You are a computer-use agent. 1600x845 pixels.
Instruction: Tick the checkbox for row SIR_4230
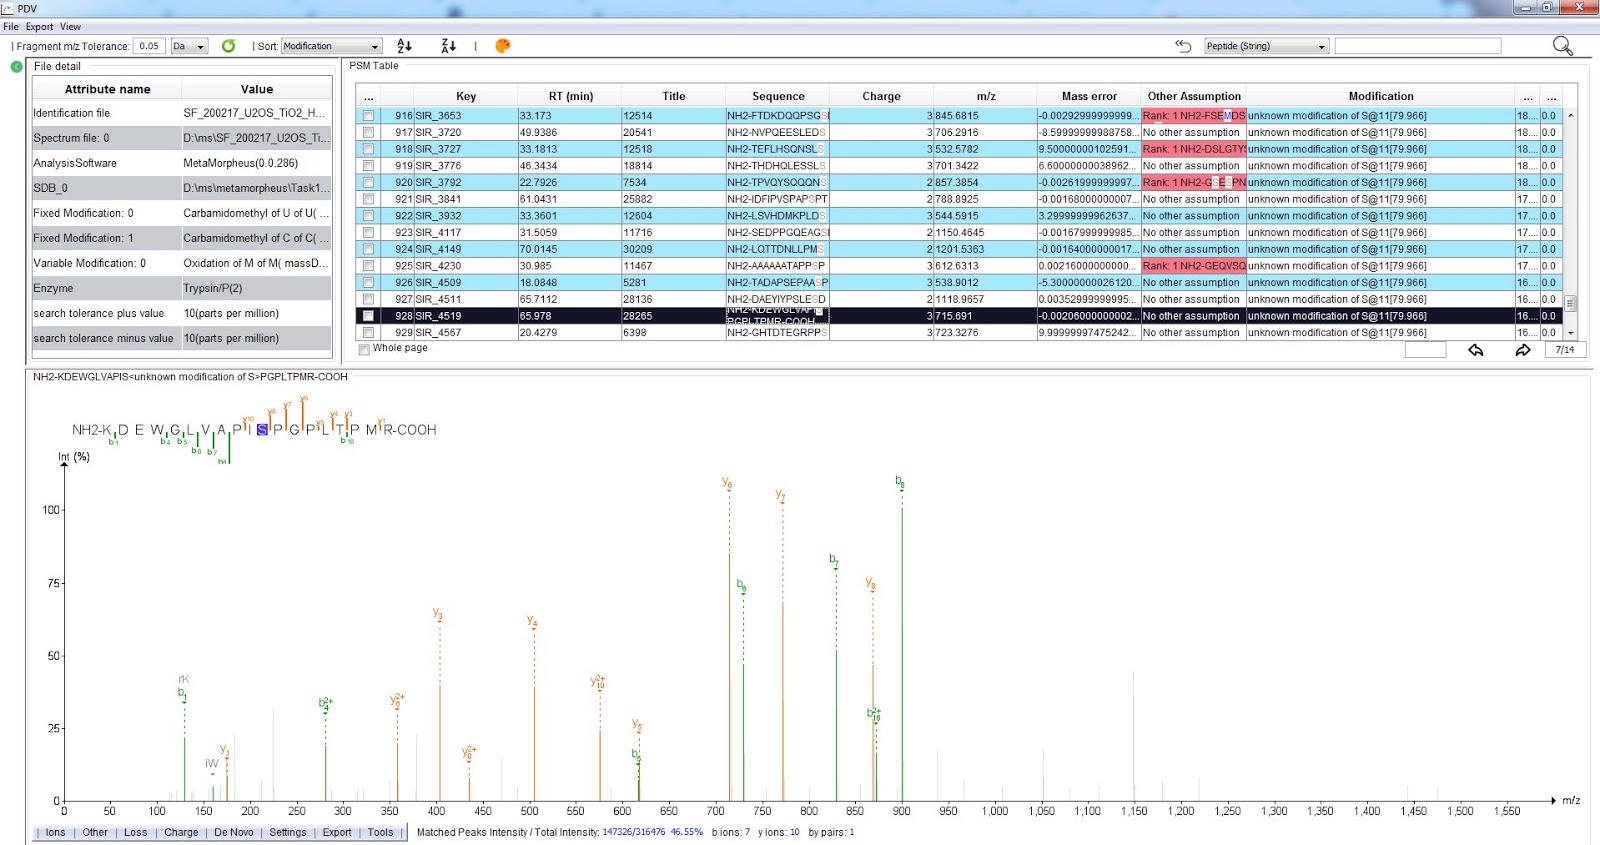click(x=368, y=266)
